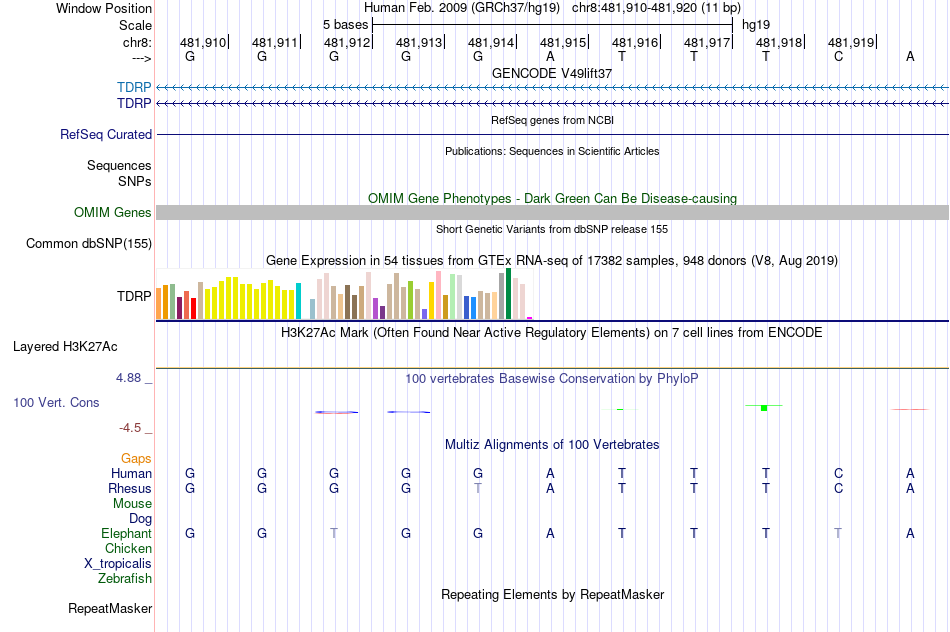
Task: Click the C base in the Human row
Action: [x=839, y=473]
